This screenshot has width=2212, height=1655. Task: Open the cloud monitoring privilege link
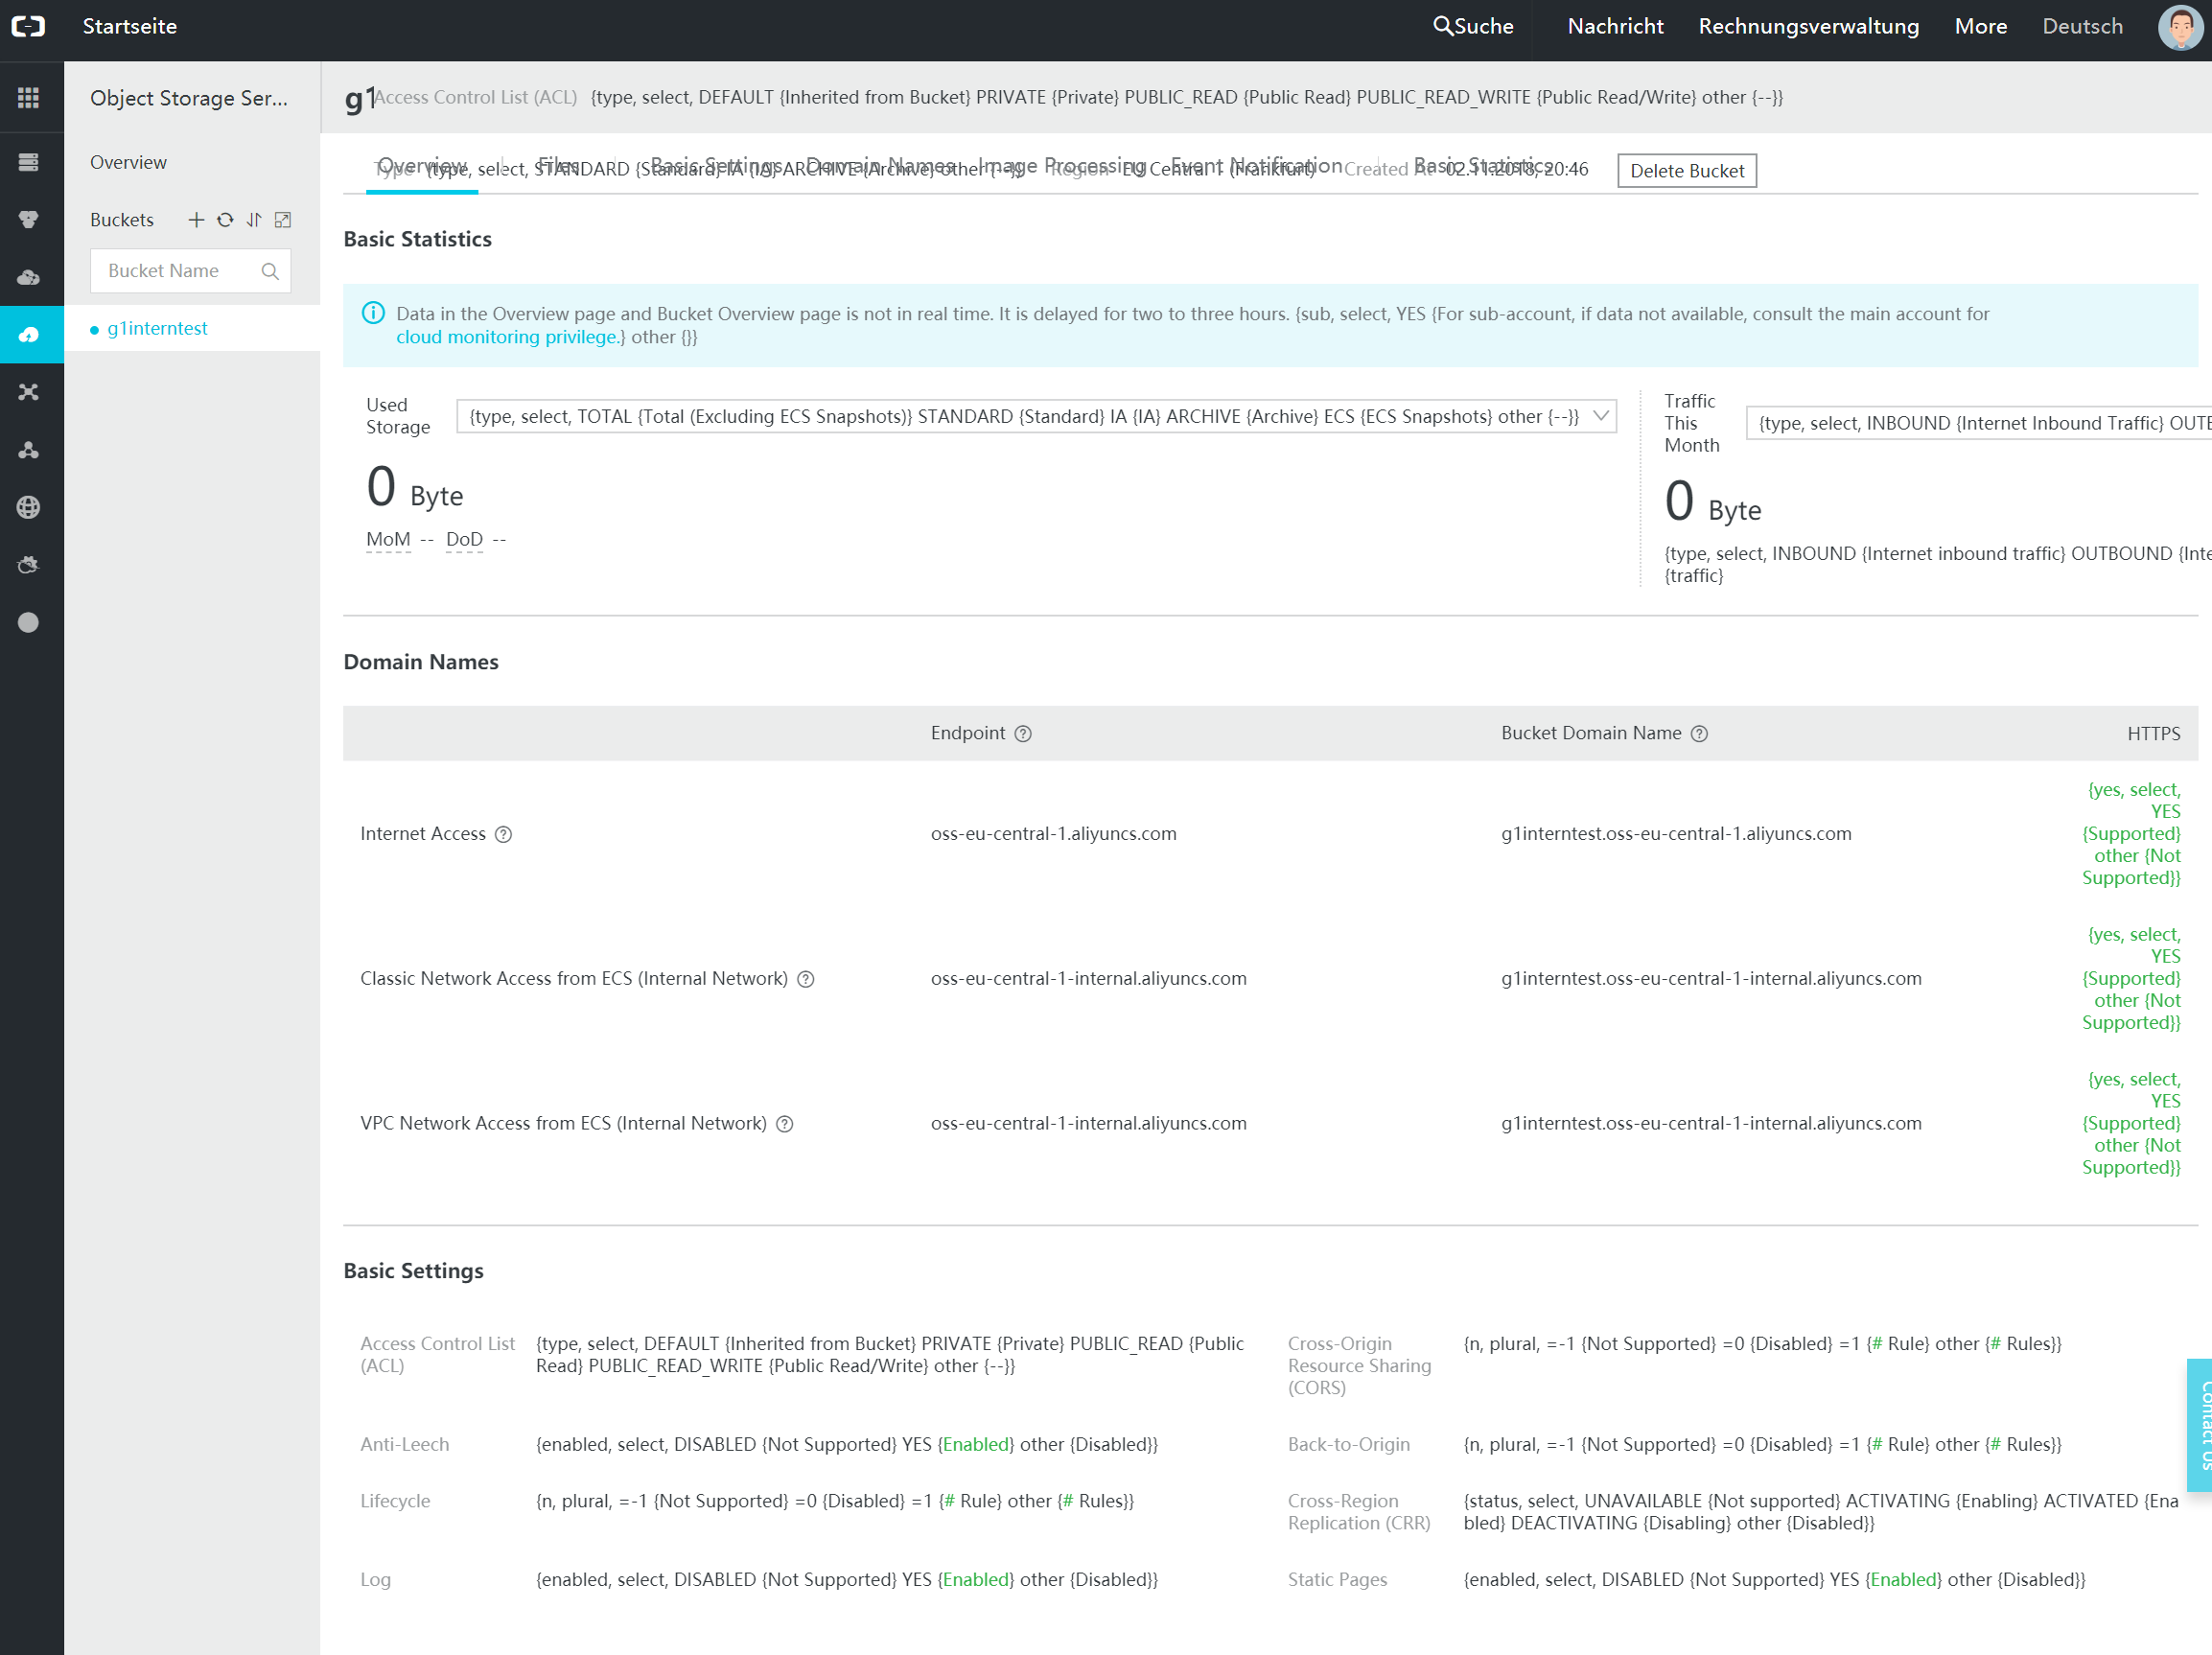pyautogui.click(x=507, y=338)
